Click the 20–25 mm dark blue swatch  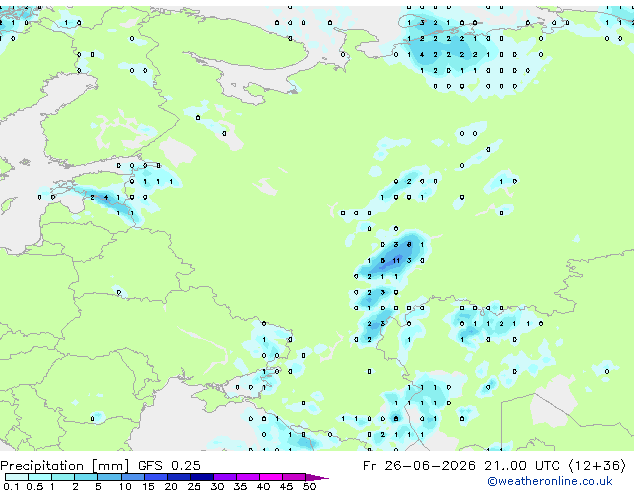178,477
